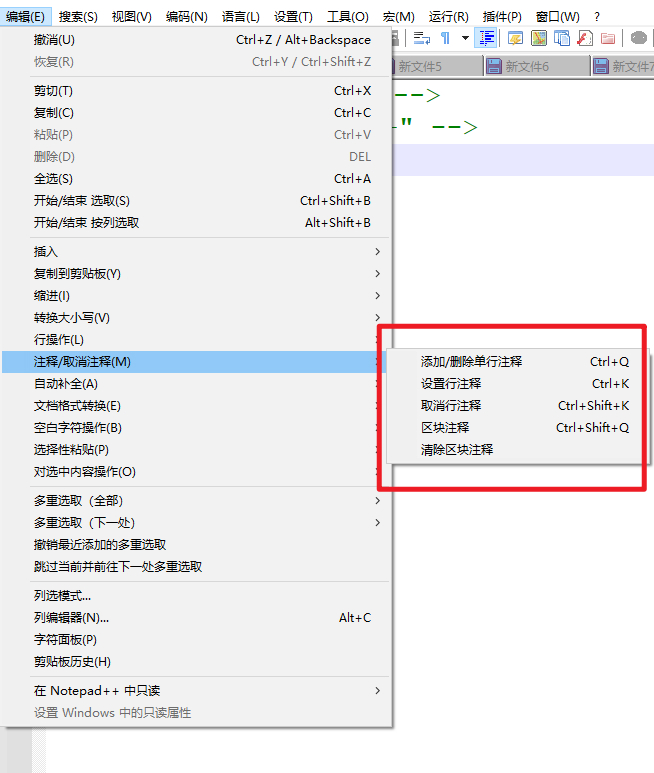
Task: Expand the 文档格式转换(E) submenu
Action: point(196,406)
